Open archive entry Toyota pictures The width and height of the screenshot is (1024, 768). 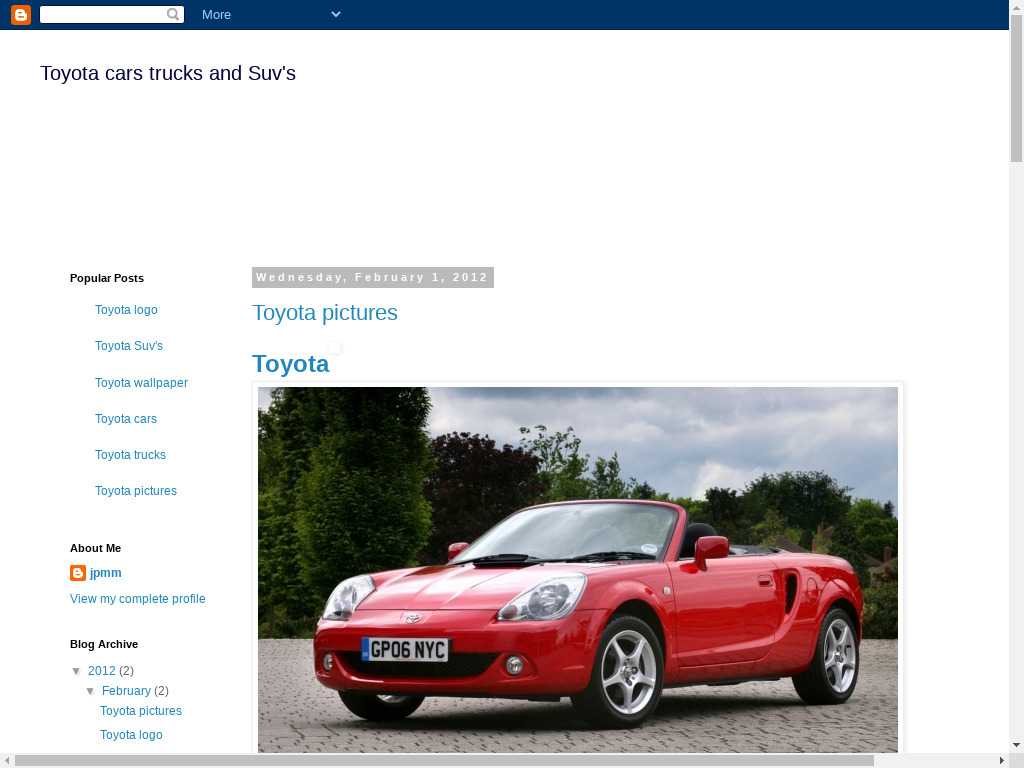[x=141, y=711]
